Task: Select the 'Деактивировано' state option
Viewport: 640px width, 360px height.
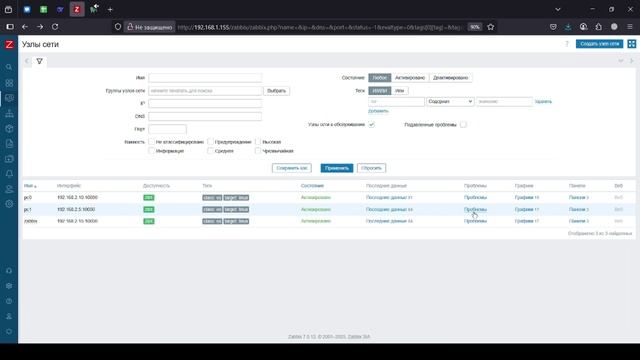Action: tap(450, 78)
